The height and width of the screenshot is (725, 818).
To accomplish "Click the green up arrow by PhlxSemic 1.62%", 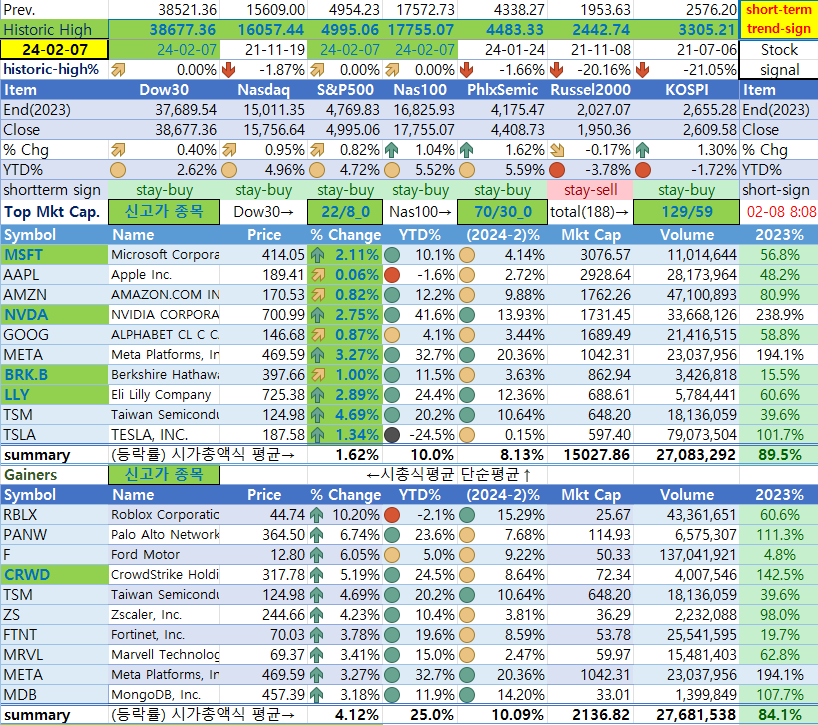I will click(466, 151).
